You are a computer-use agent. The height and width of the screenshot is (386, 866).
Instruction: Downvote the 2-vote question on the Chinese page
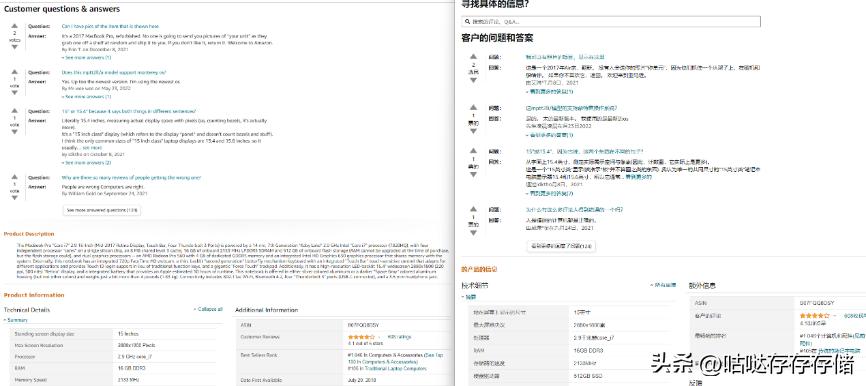[473, 80]
